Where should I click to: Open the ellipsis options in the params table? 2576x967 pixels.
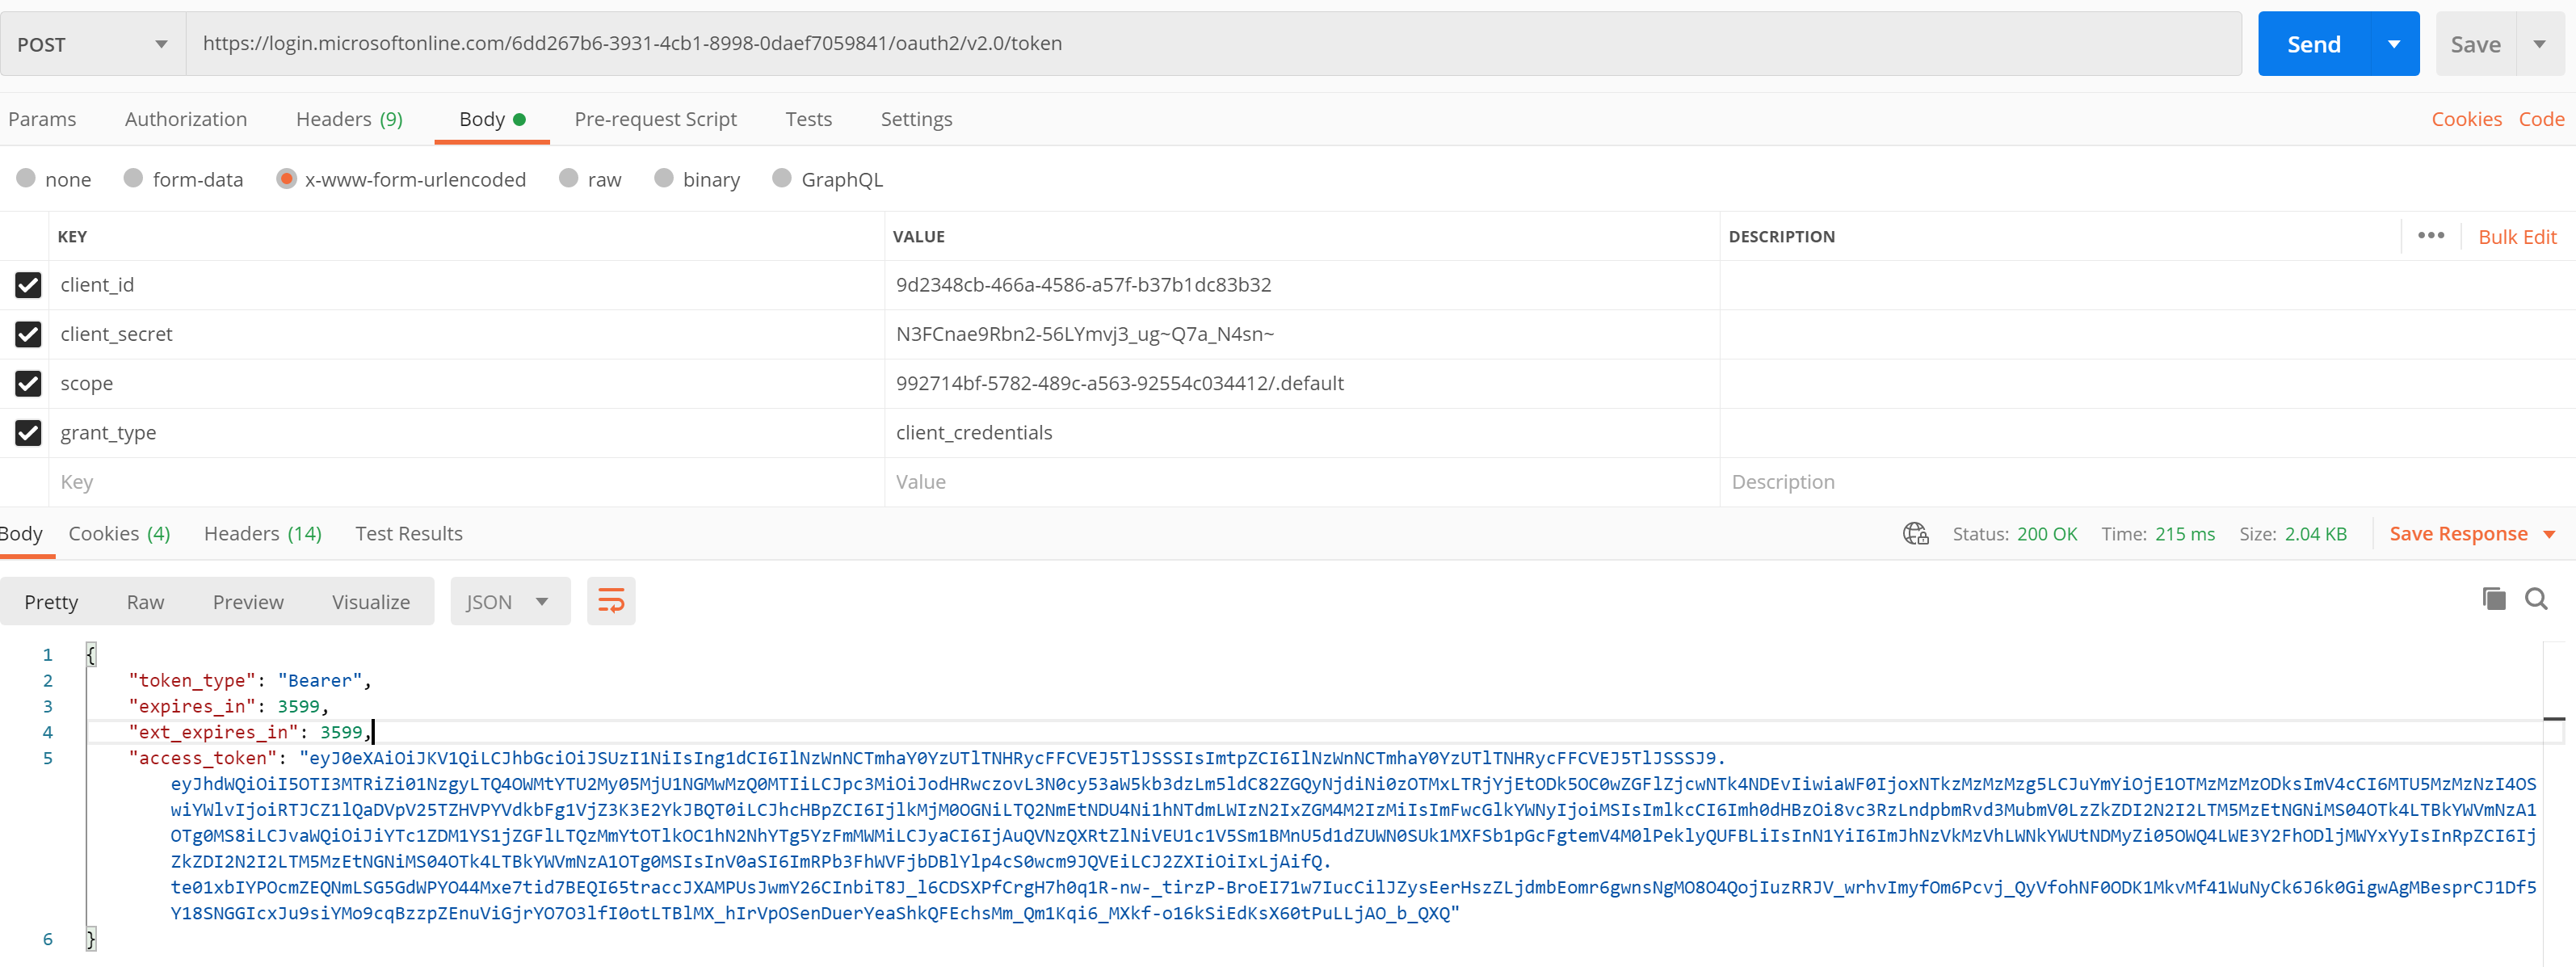click(x=2432, y=236)
